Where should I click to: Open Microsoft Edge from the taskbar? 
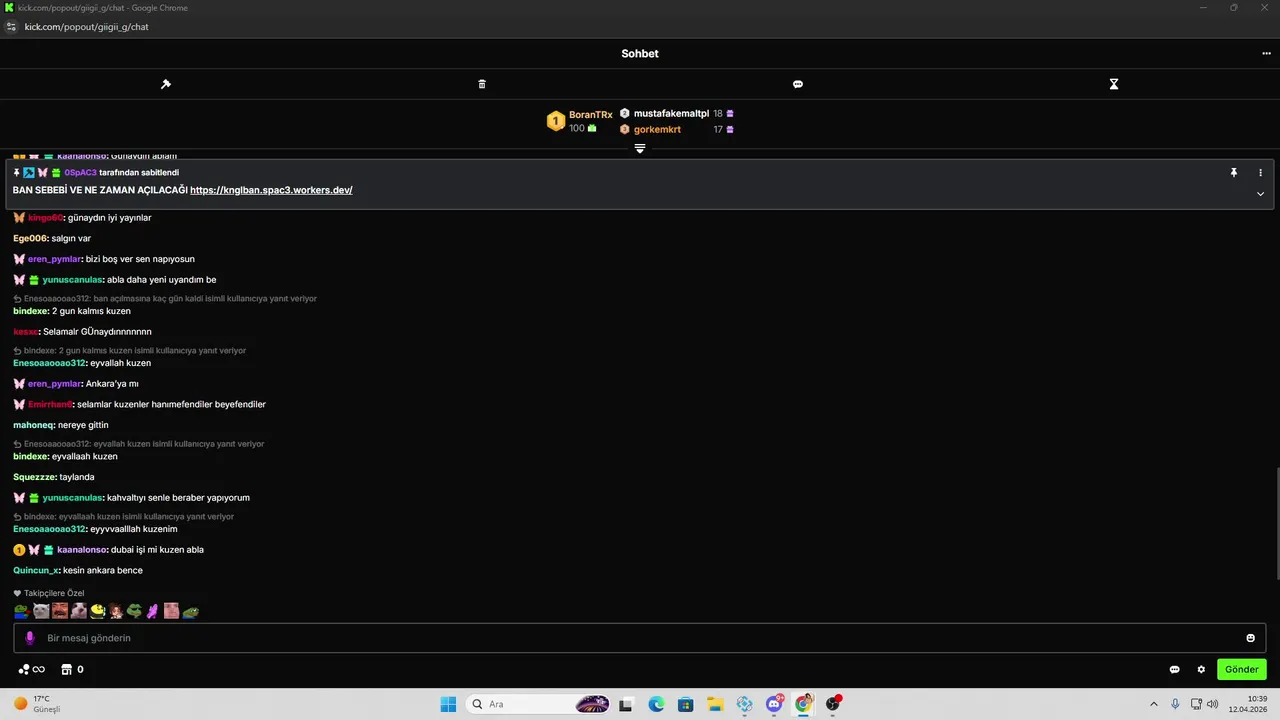point(656,704)
